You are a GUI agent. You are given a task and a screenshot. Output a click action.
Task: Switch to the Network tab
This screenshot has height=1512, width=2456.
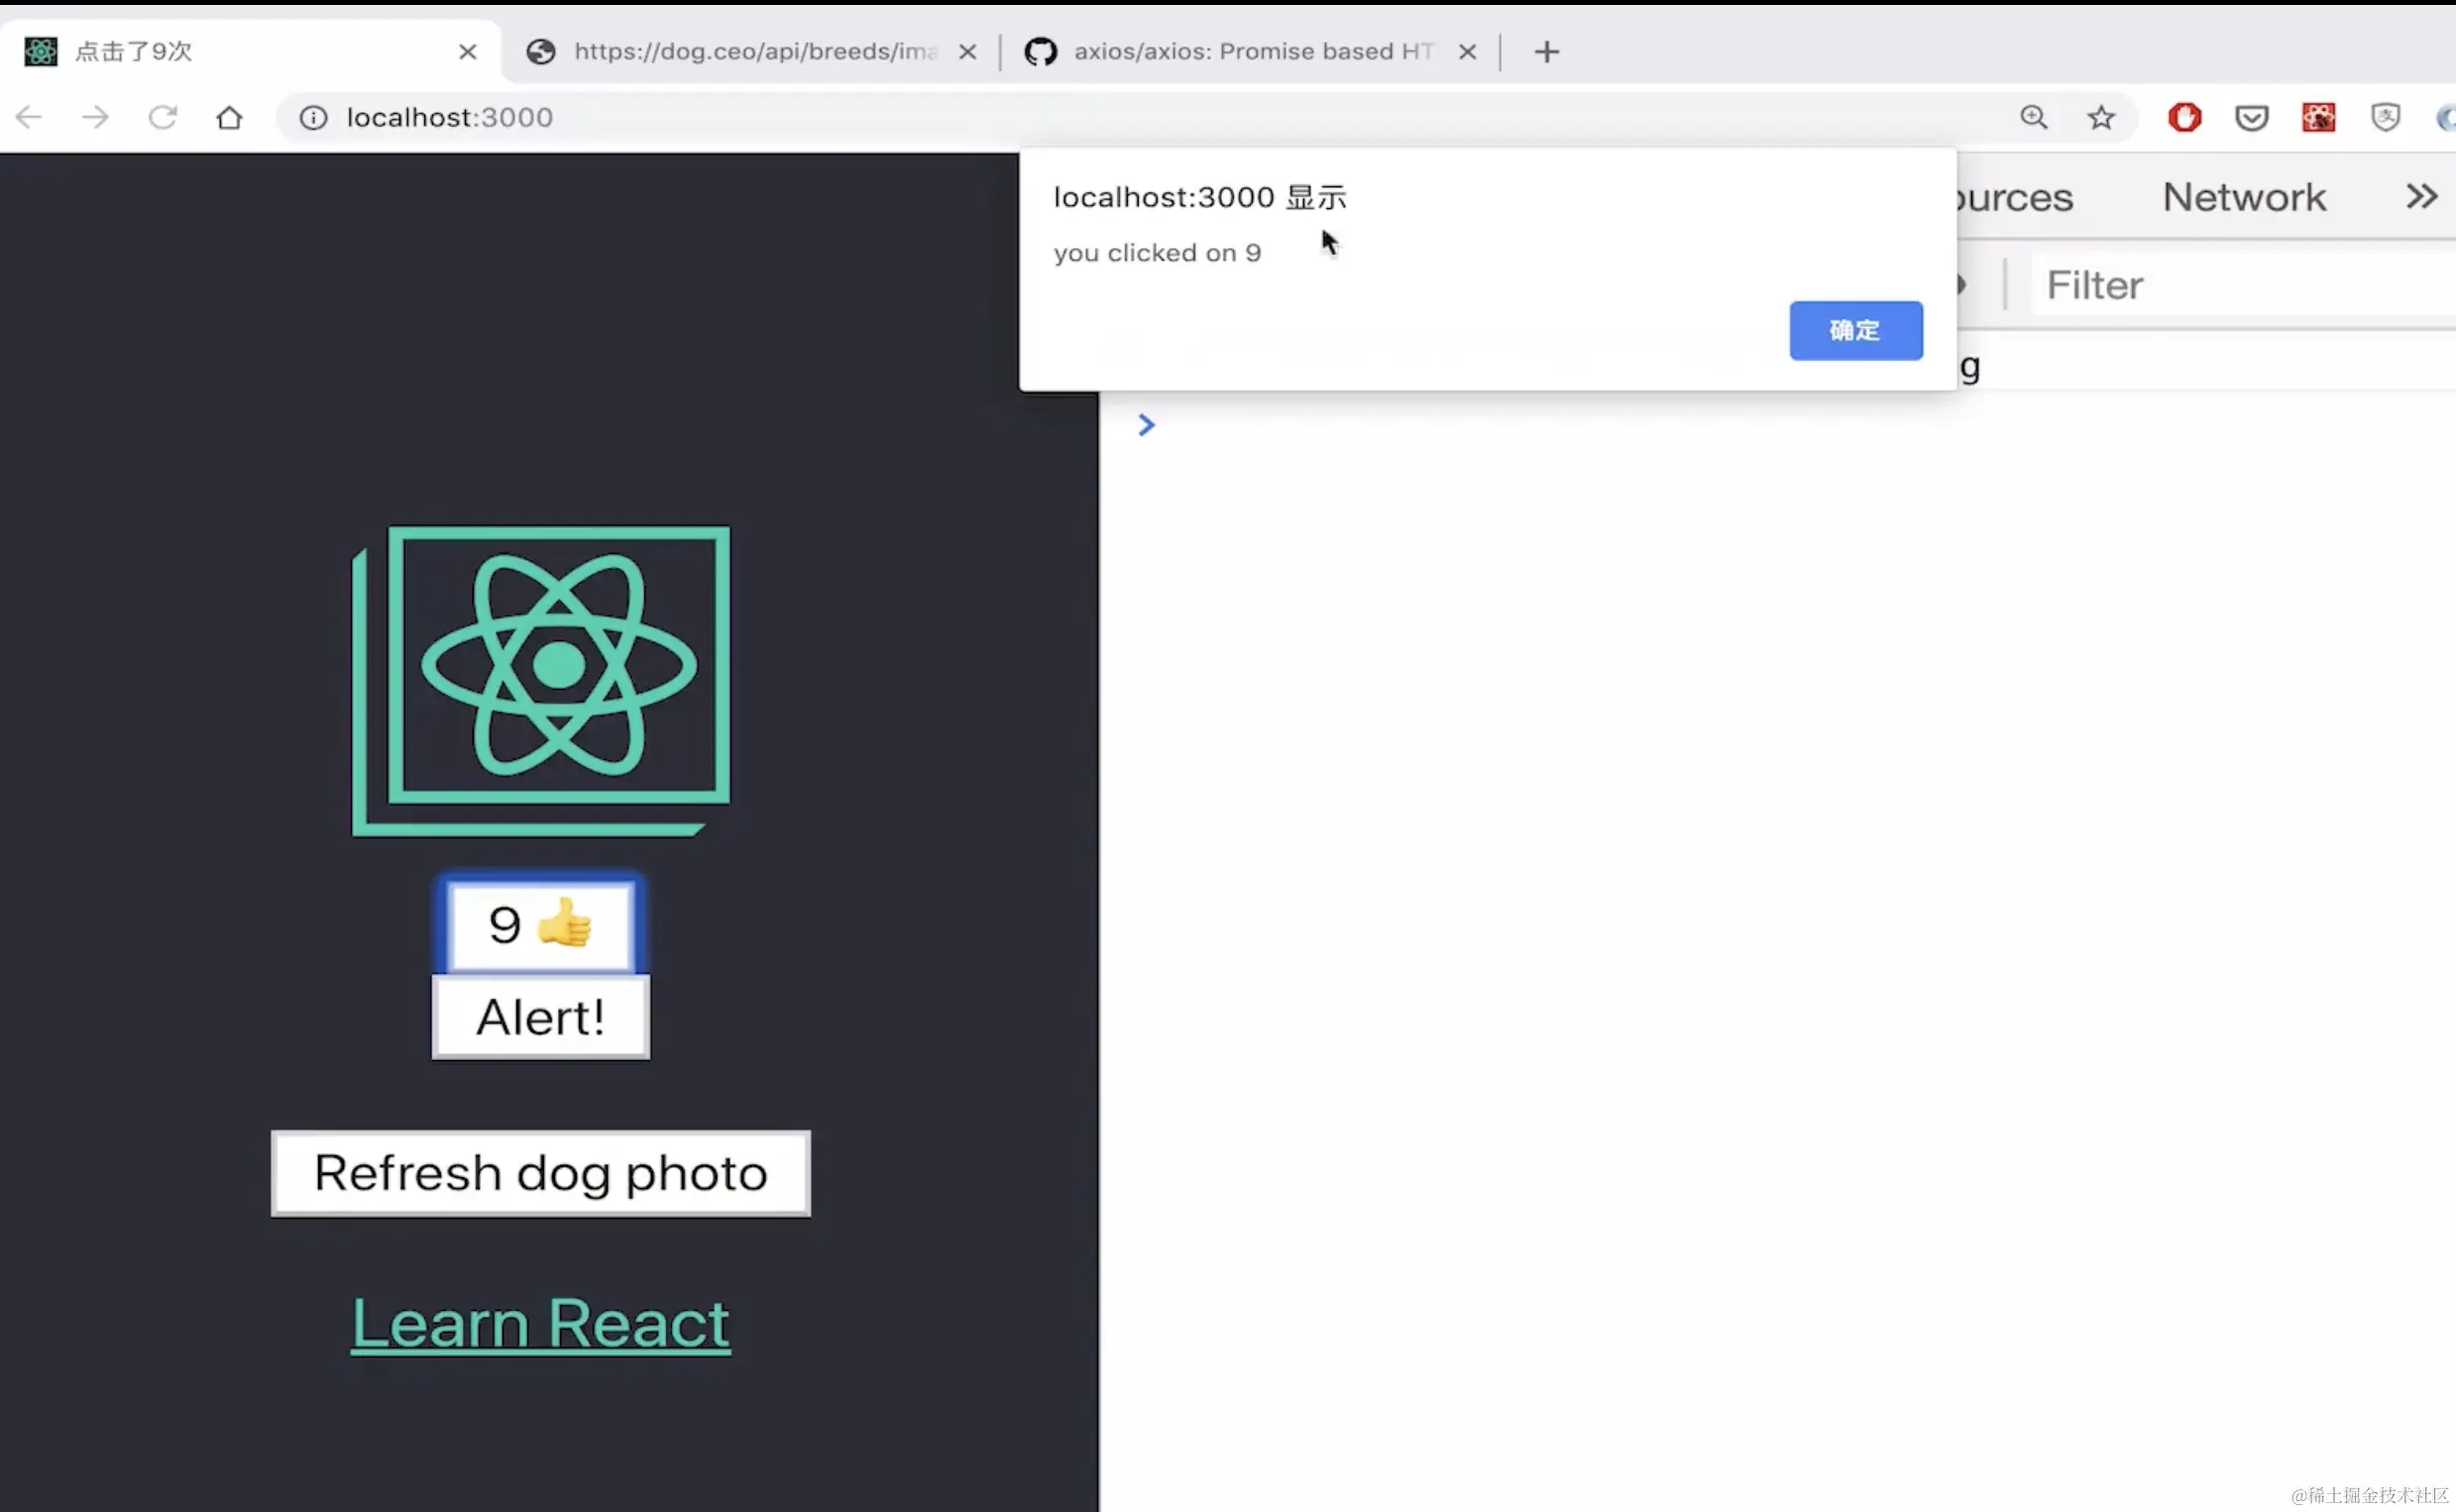click(x=2243, y=197)
